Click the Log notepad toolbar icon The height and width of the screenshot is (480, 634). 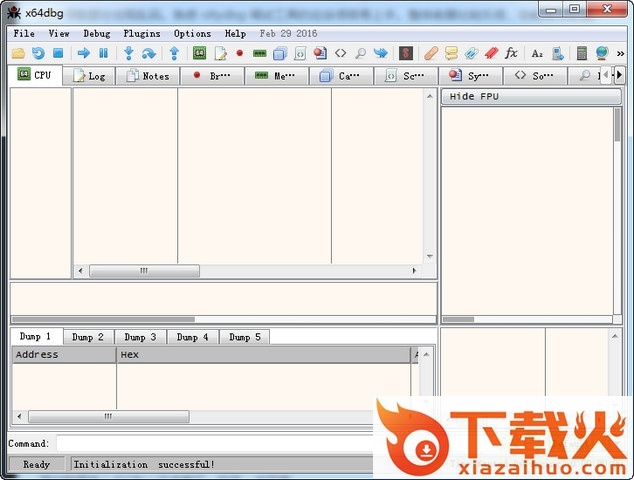tap(220, 53)
